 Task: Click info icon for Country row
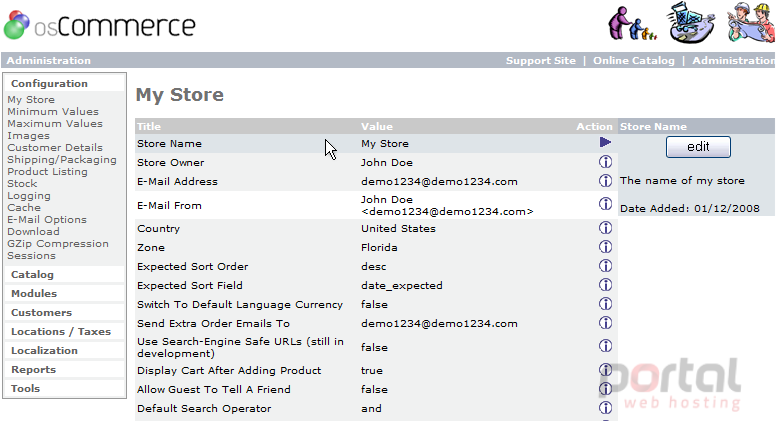click(x=605, y=228)
